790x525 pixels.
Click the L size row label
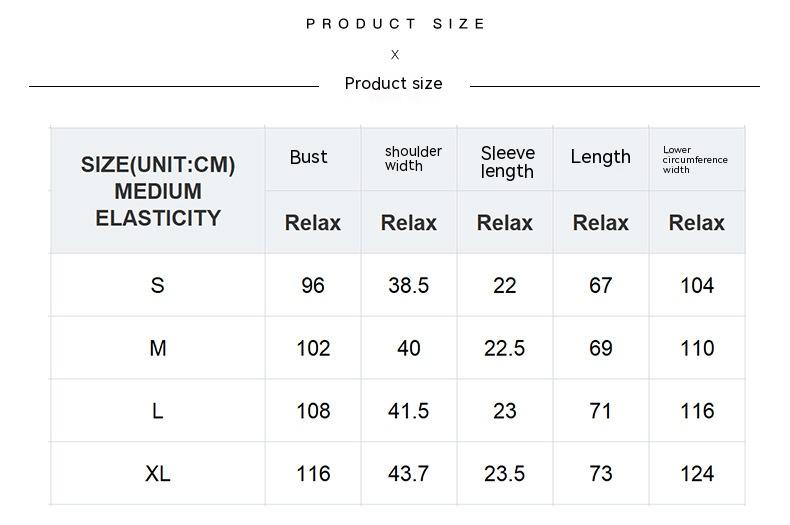(x=157, y=411)
